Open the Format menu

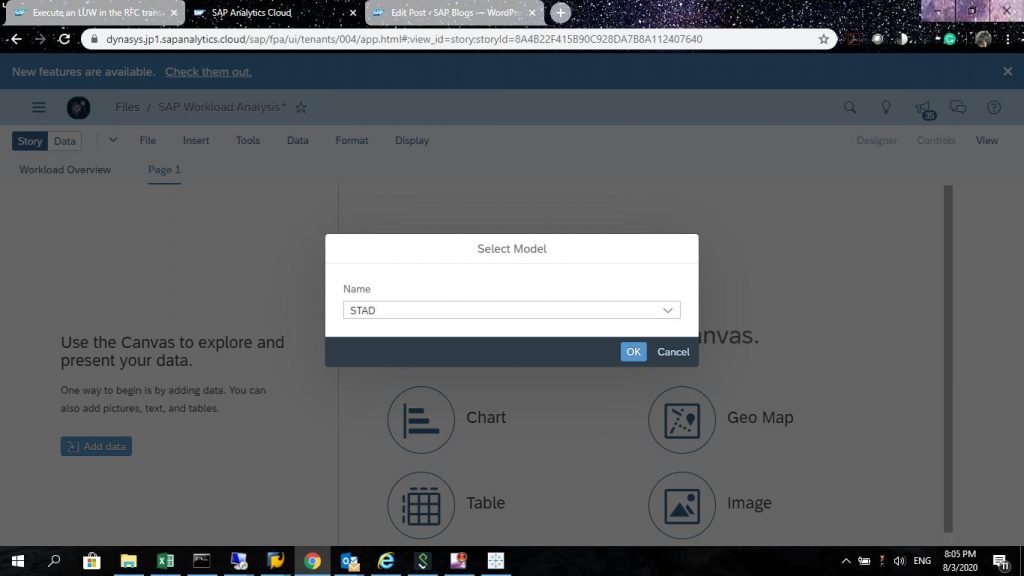click(351, 140)
